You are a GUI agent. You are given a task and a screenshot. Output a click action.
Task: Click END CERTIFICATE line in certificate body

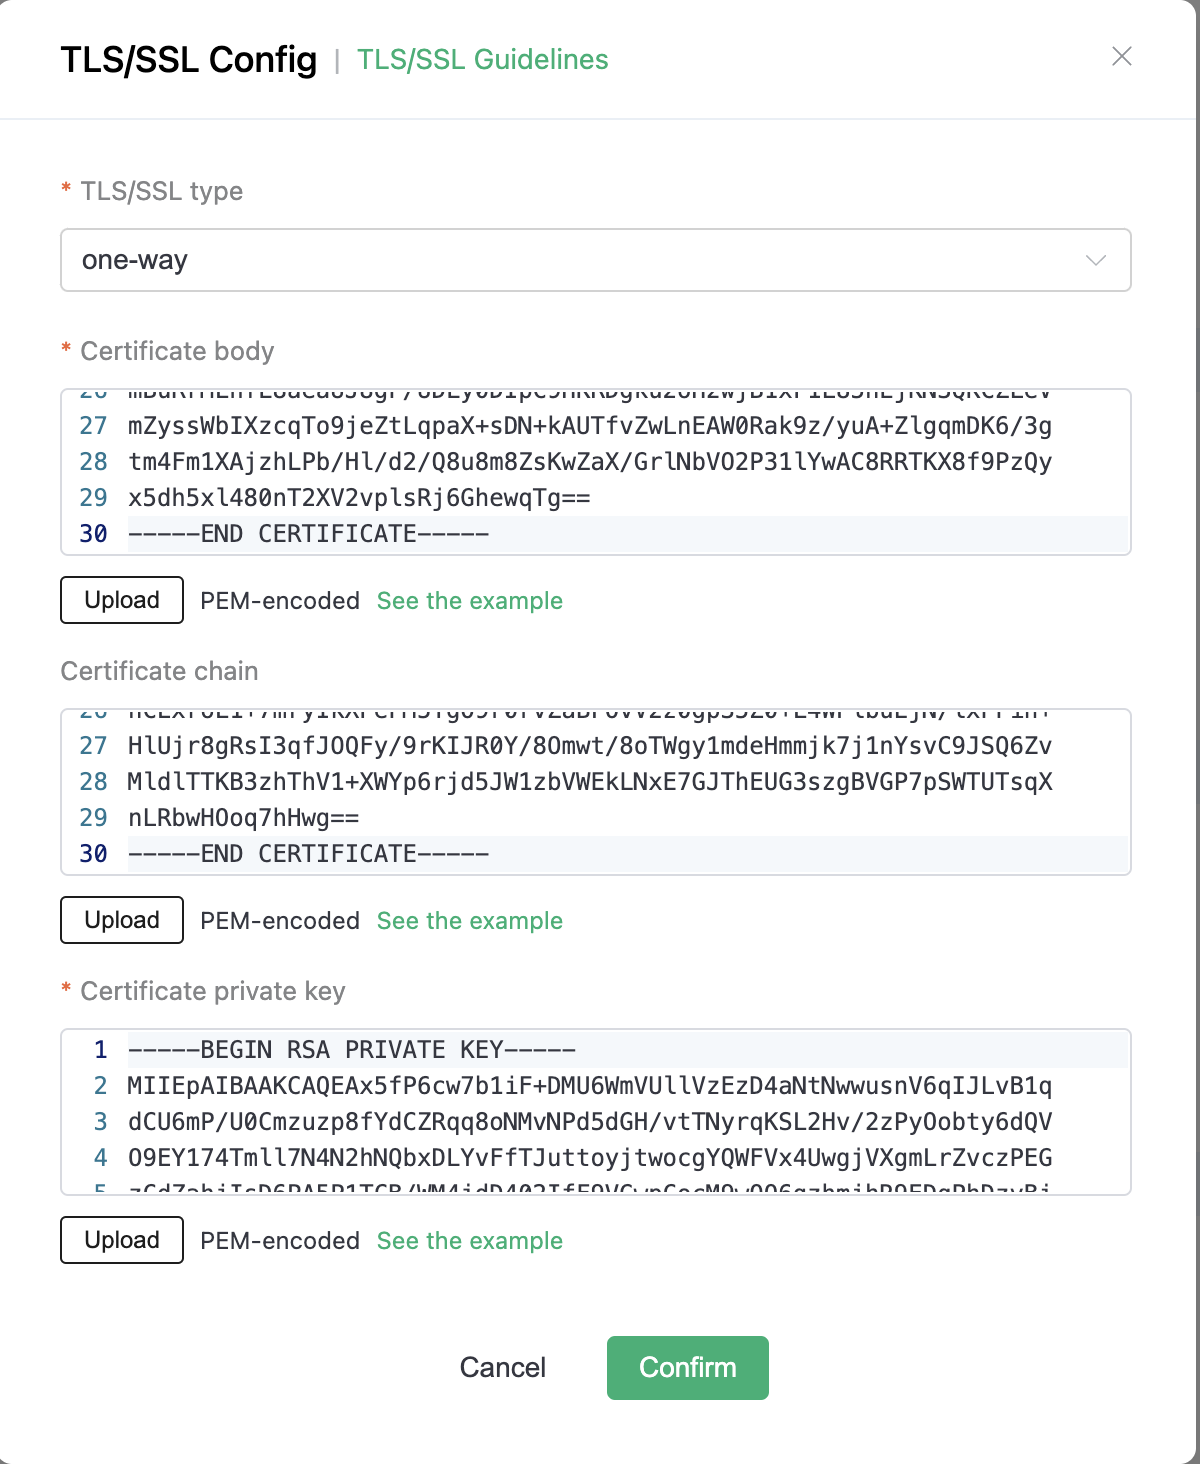(308, 534)
